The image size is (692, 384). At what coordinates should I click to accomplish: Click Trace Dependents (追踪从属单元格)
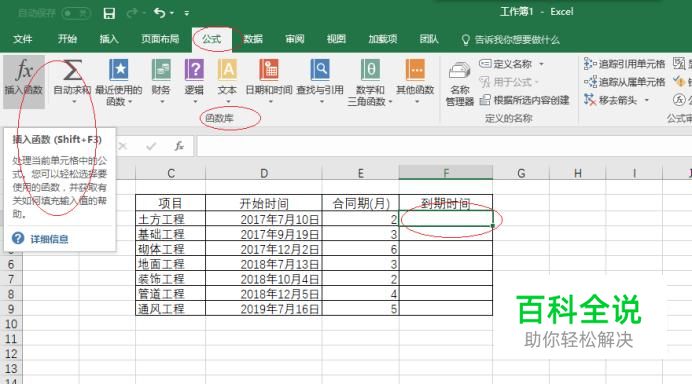coord(624,82)
